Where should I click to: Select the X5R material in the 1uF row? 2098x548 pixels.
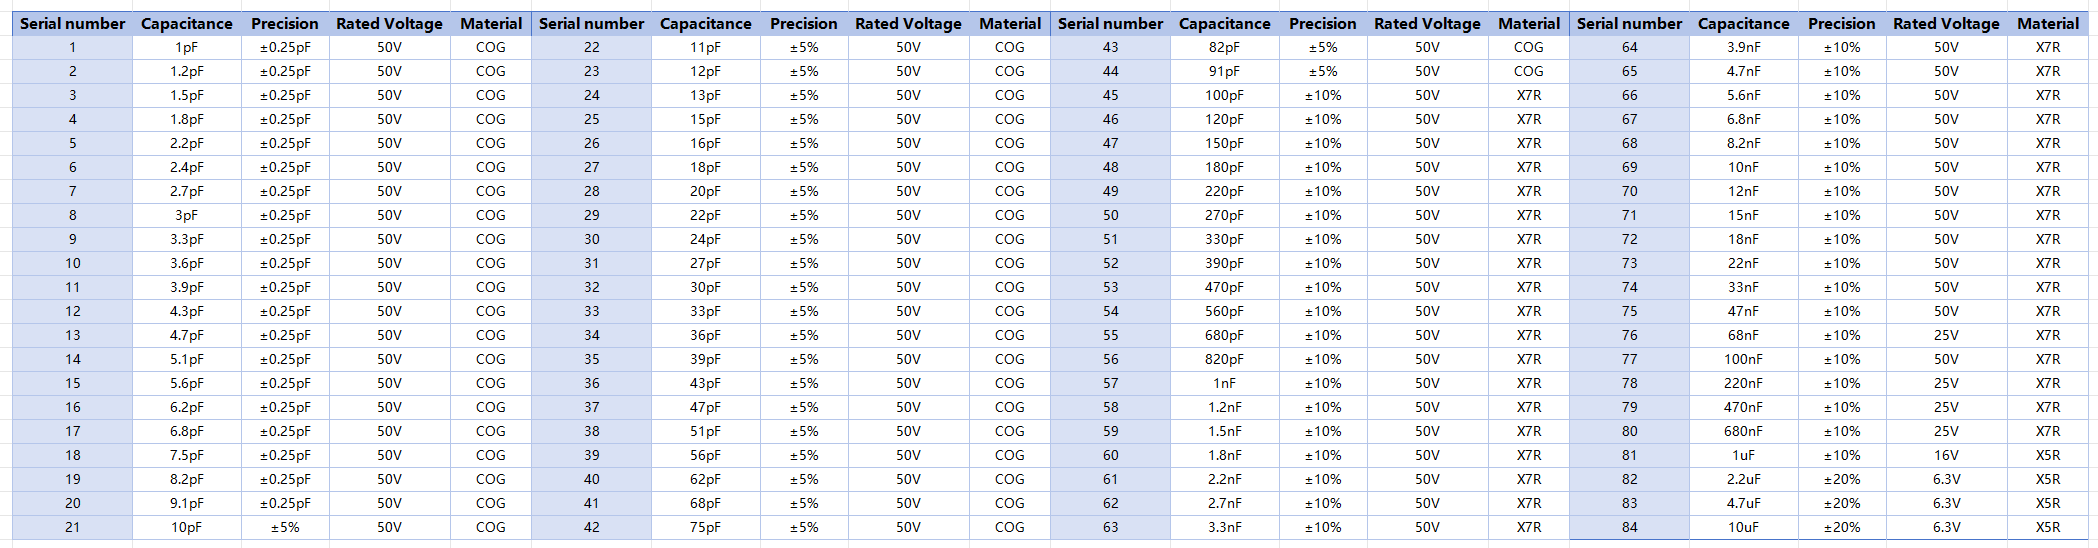(2048, 455)
